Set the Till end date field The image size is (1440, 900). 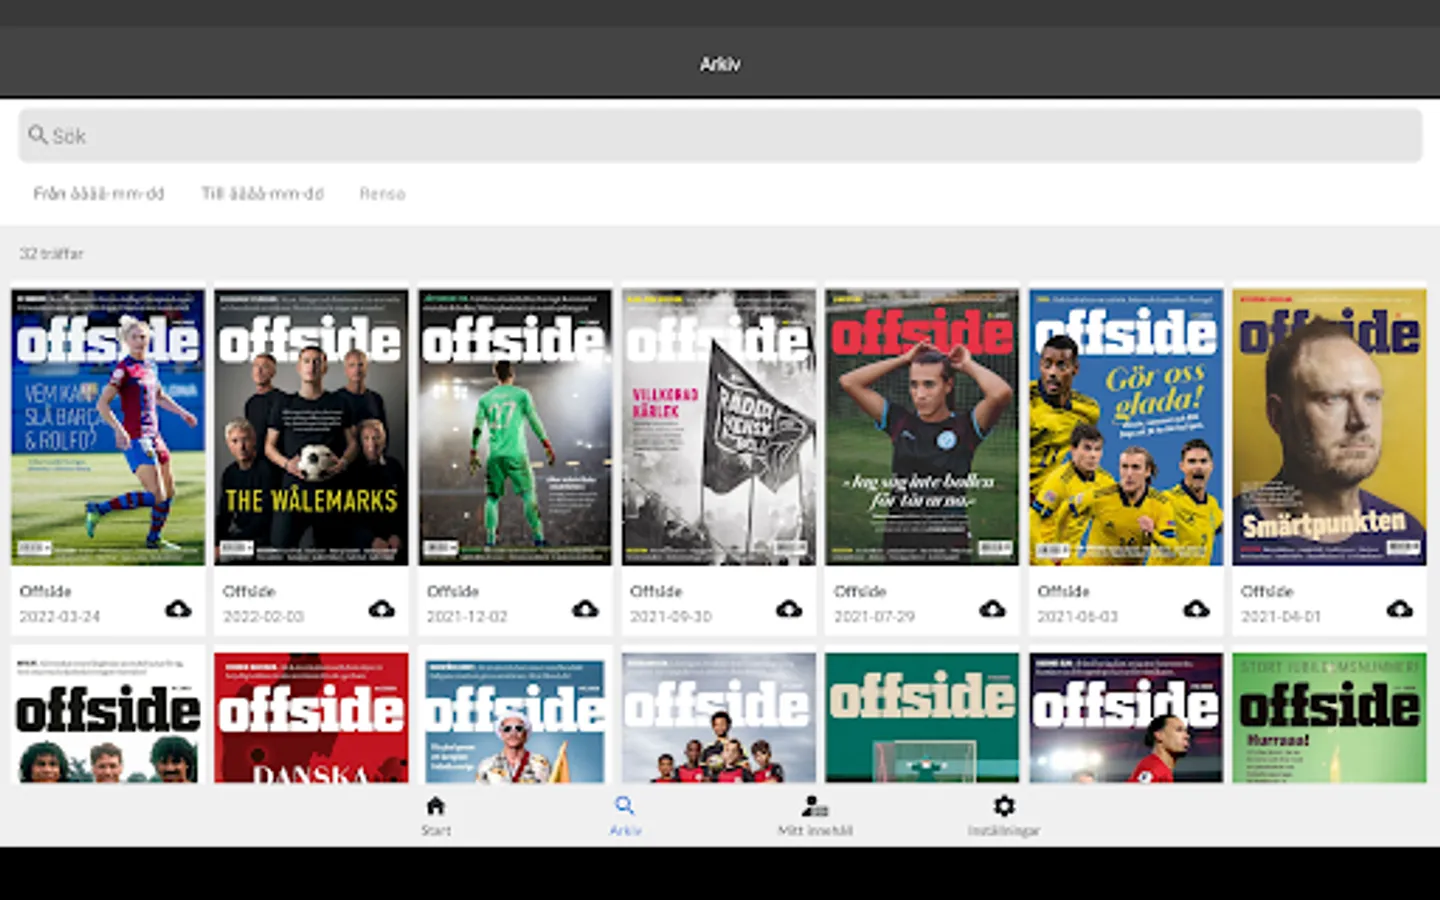point(263,193)
